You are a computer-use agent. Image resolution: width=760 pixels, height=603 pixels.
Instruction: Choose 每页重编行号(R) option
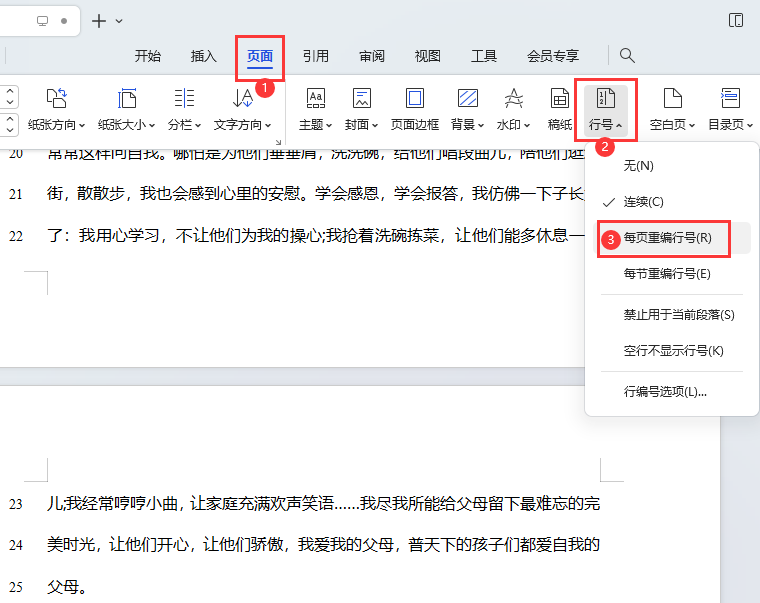pos(672,238)
